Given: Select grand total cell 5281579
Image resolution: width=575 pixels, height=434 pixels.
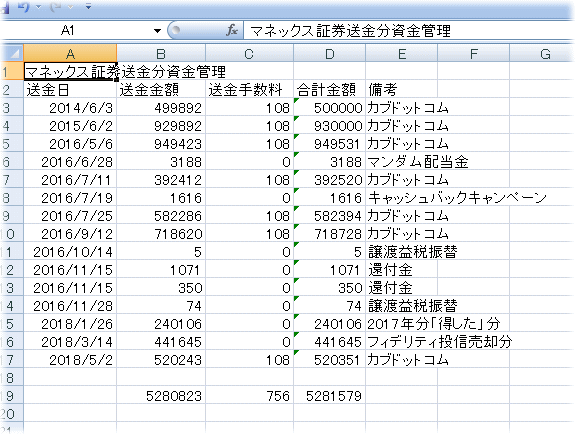Looking at the screenshot, I should (329, 395).
